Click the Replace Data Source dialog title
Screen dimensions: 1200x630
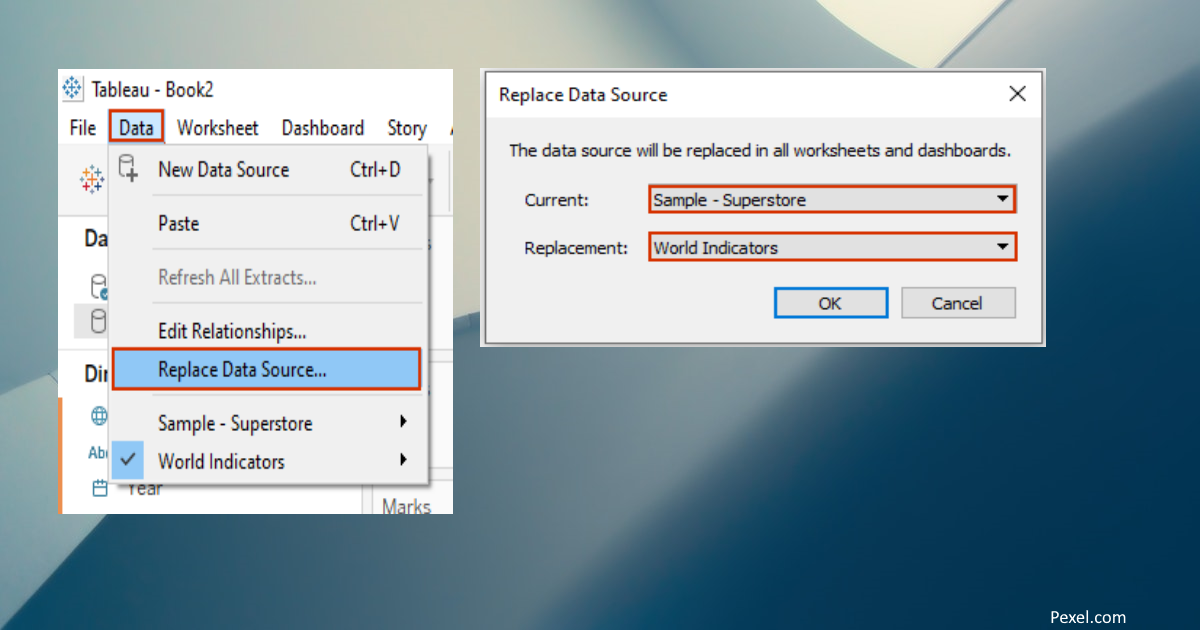click(x=583, y=95)
